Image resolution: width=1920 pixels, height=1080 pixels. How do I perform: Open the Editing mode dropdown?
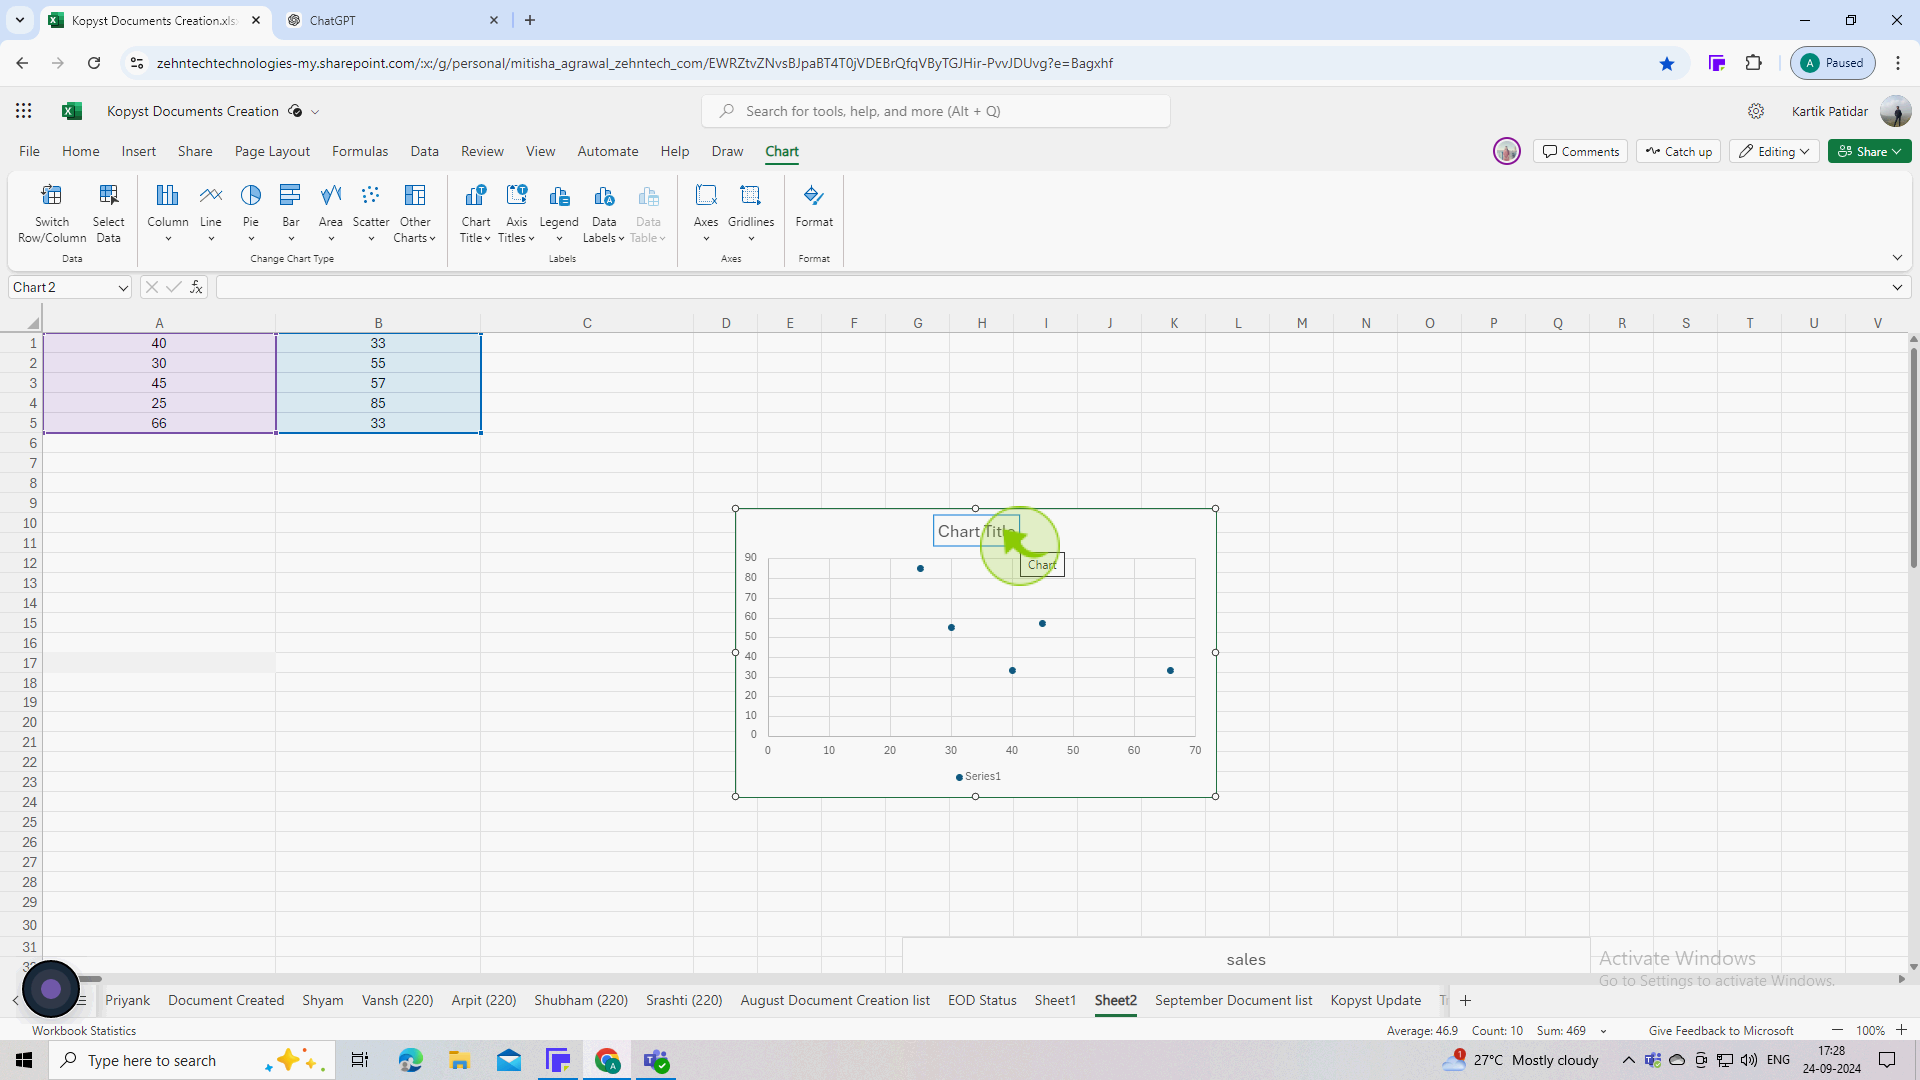tap(1774, 151)
